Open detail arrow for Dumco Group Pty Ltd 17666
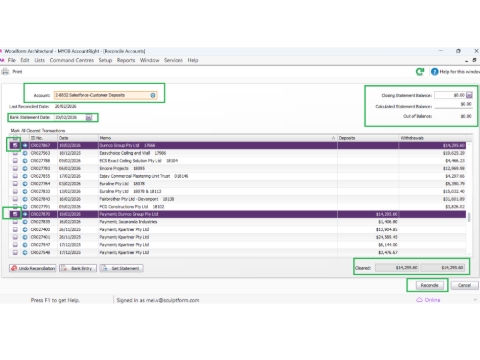 pos(25,145)
